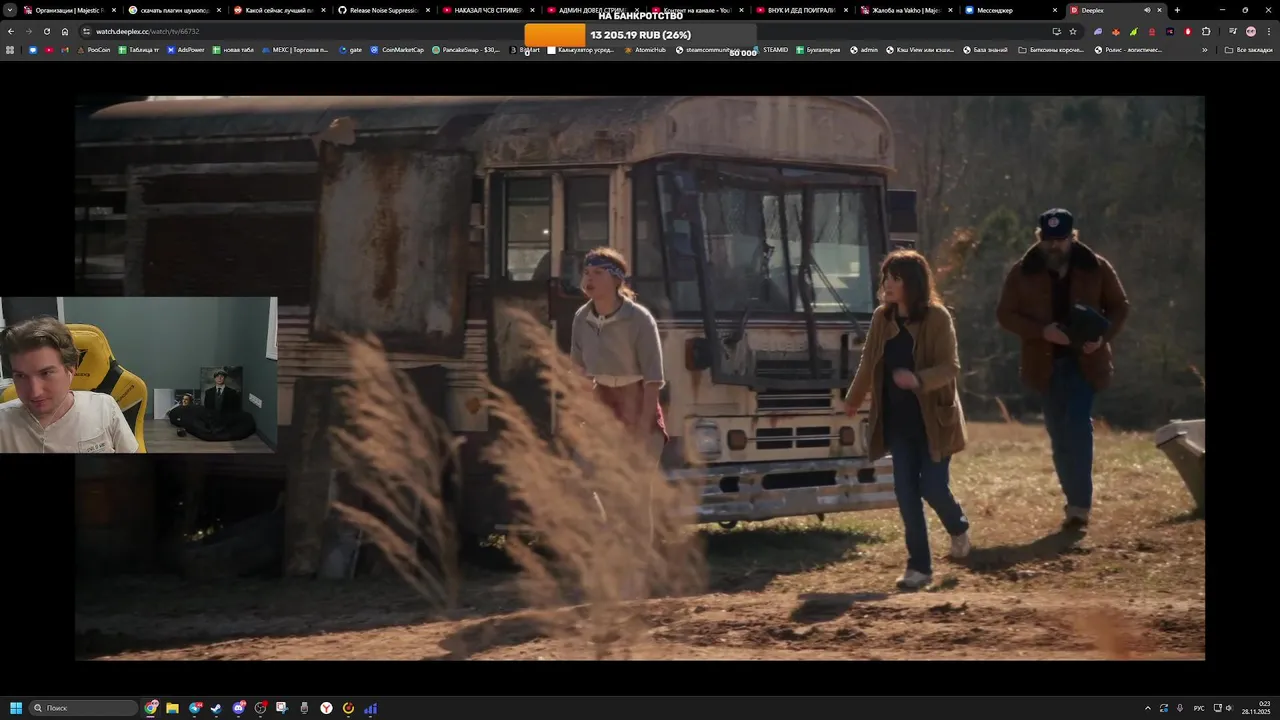Reload the page with the refresh icon
Image resolution: width=1280 pixels, height=720 pixels.
pos(46,31)
